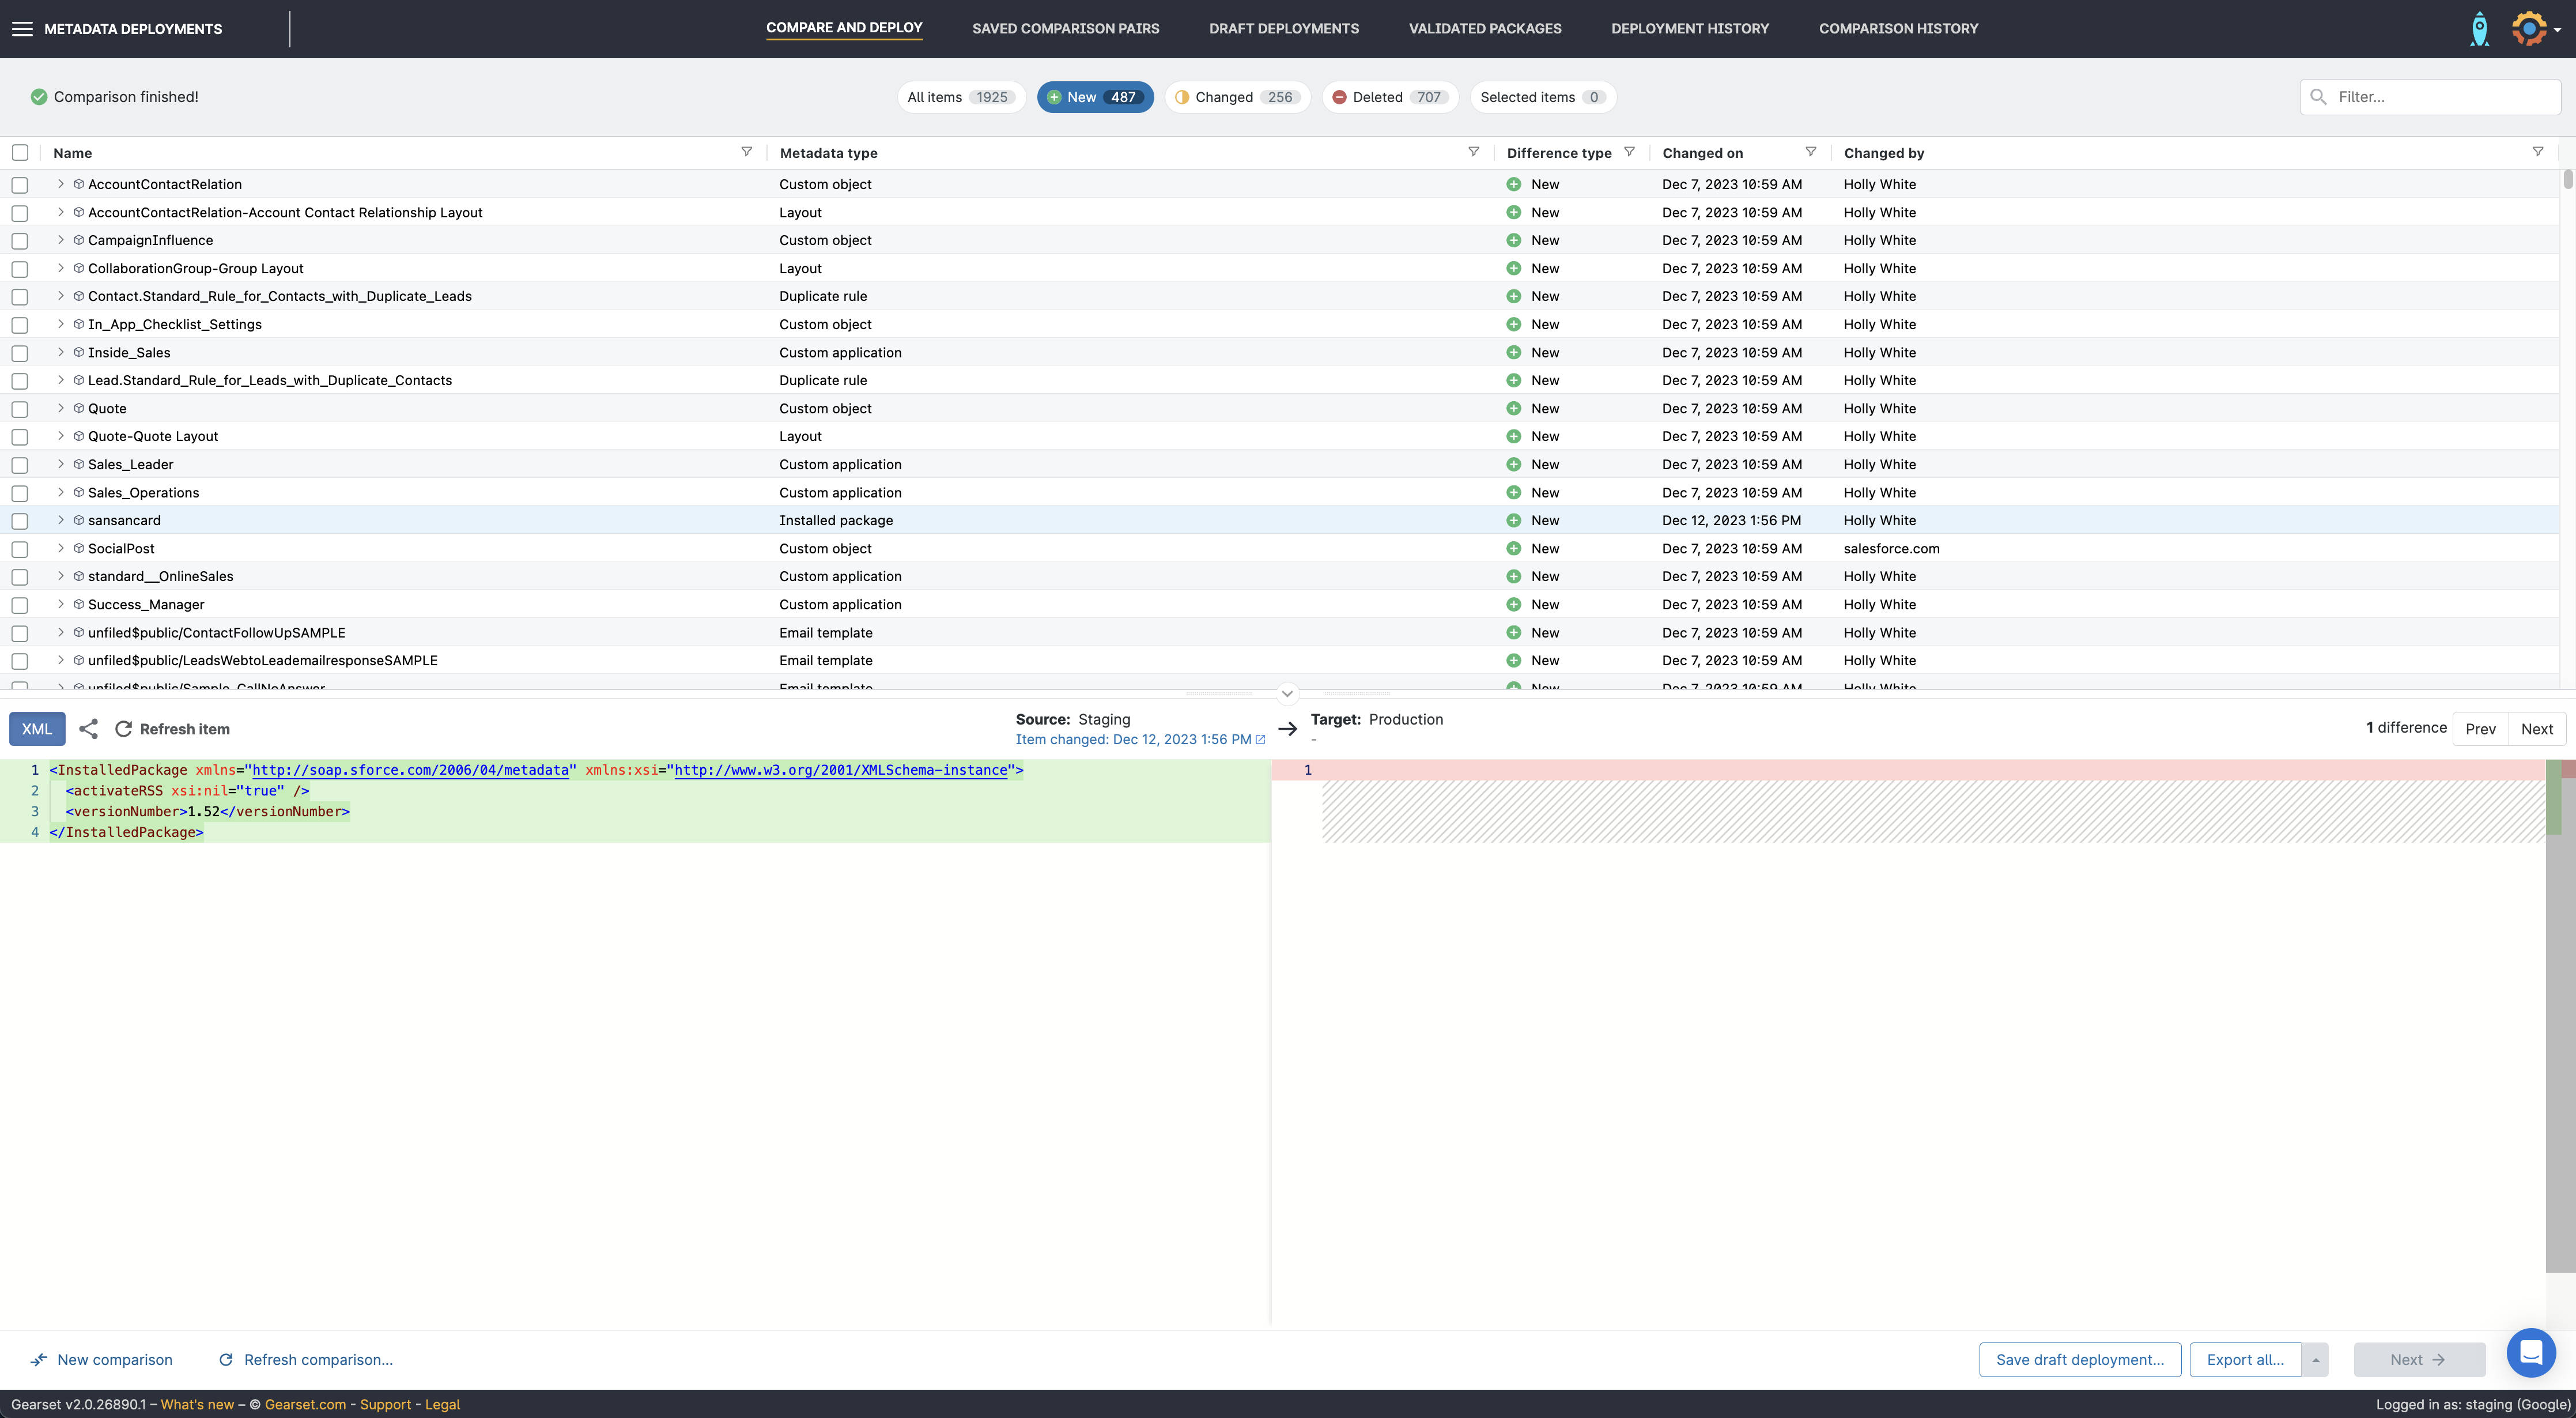Click the Name column filter icon
Viewport: 2576px width, 1418px height.
(x=746, y=152)
